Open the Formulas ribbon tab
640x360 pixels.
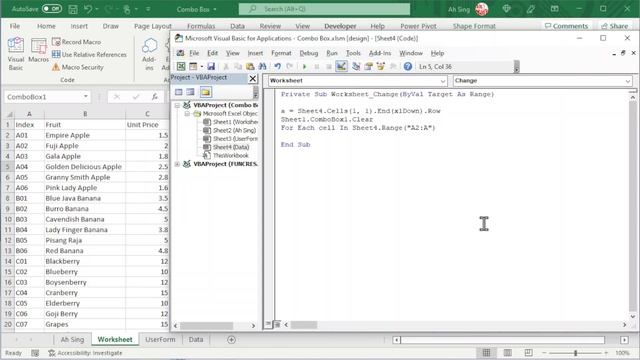201,26
